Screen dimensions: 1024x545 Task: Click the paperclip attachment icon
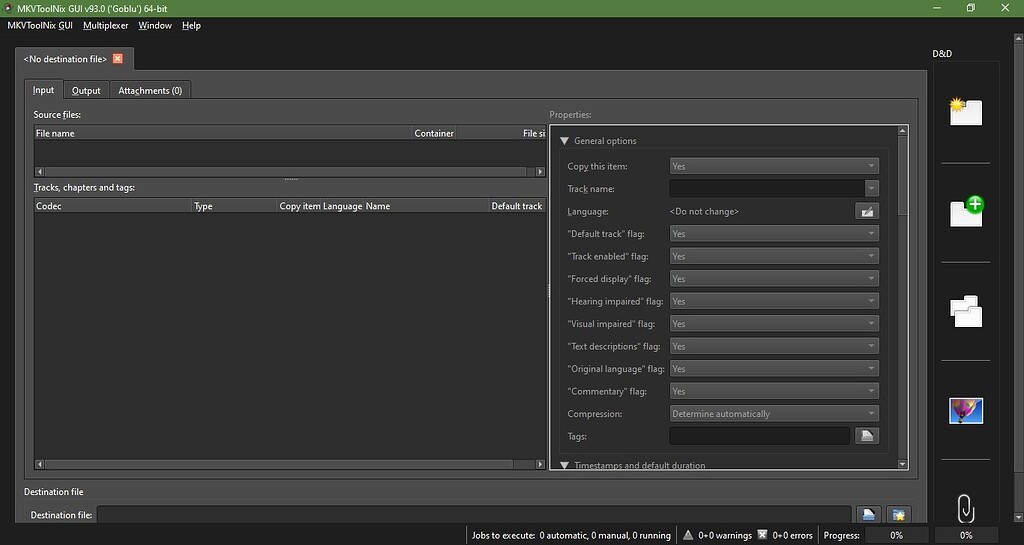click(965, 509)
